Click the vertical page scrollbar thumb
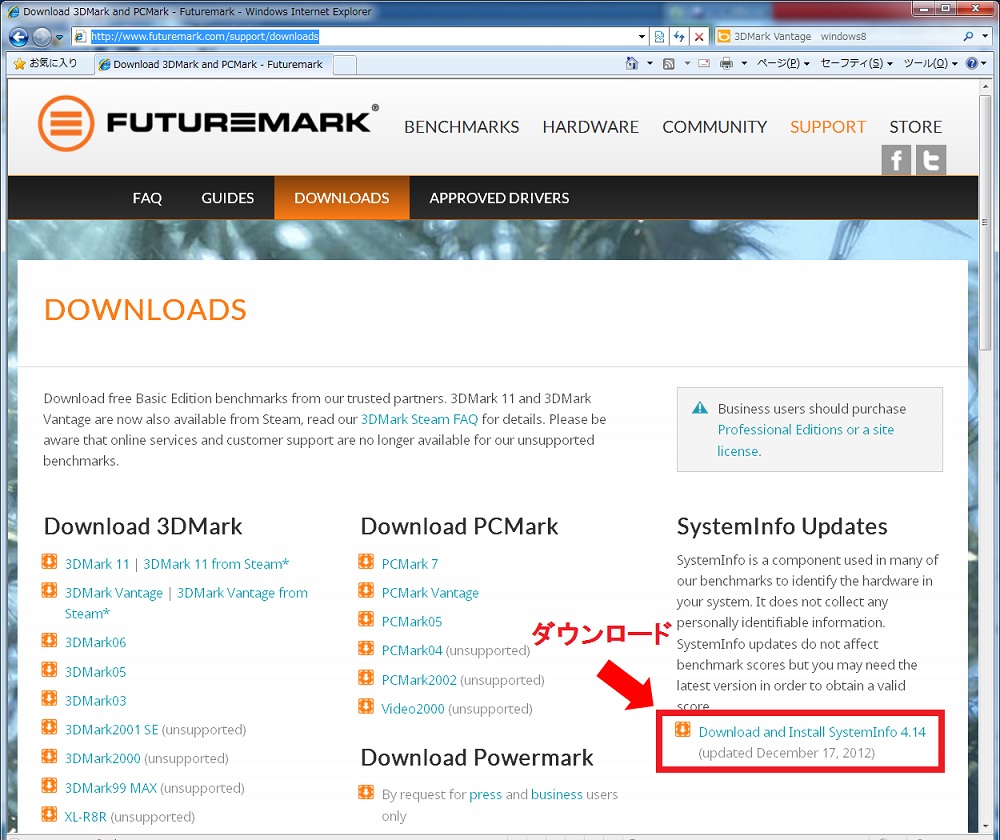1000x840 pixels. pyautogui.click(x=985, y=222)
